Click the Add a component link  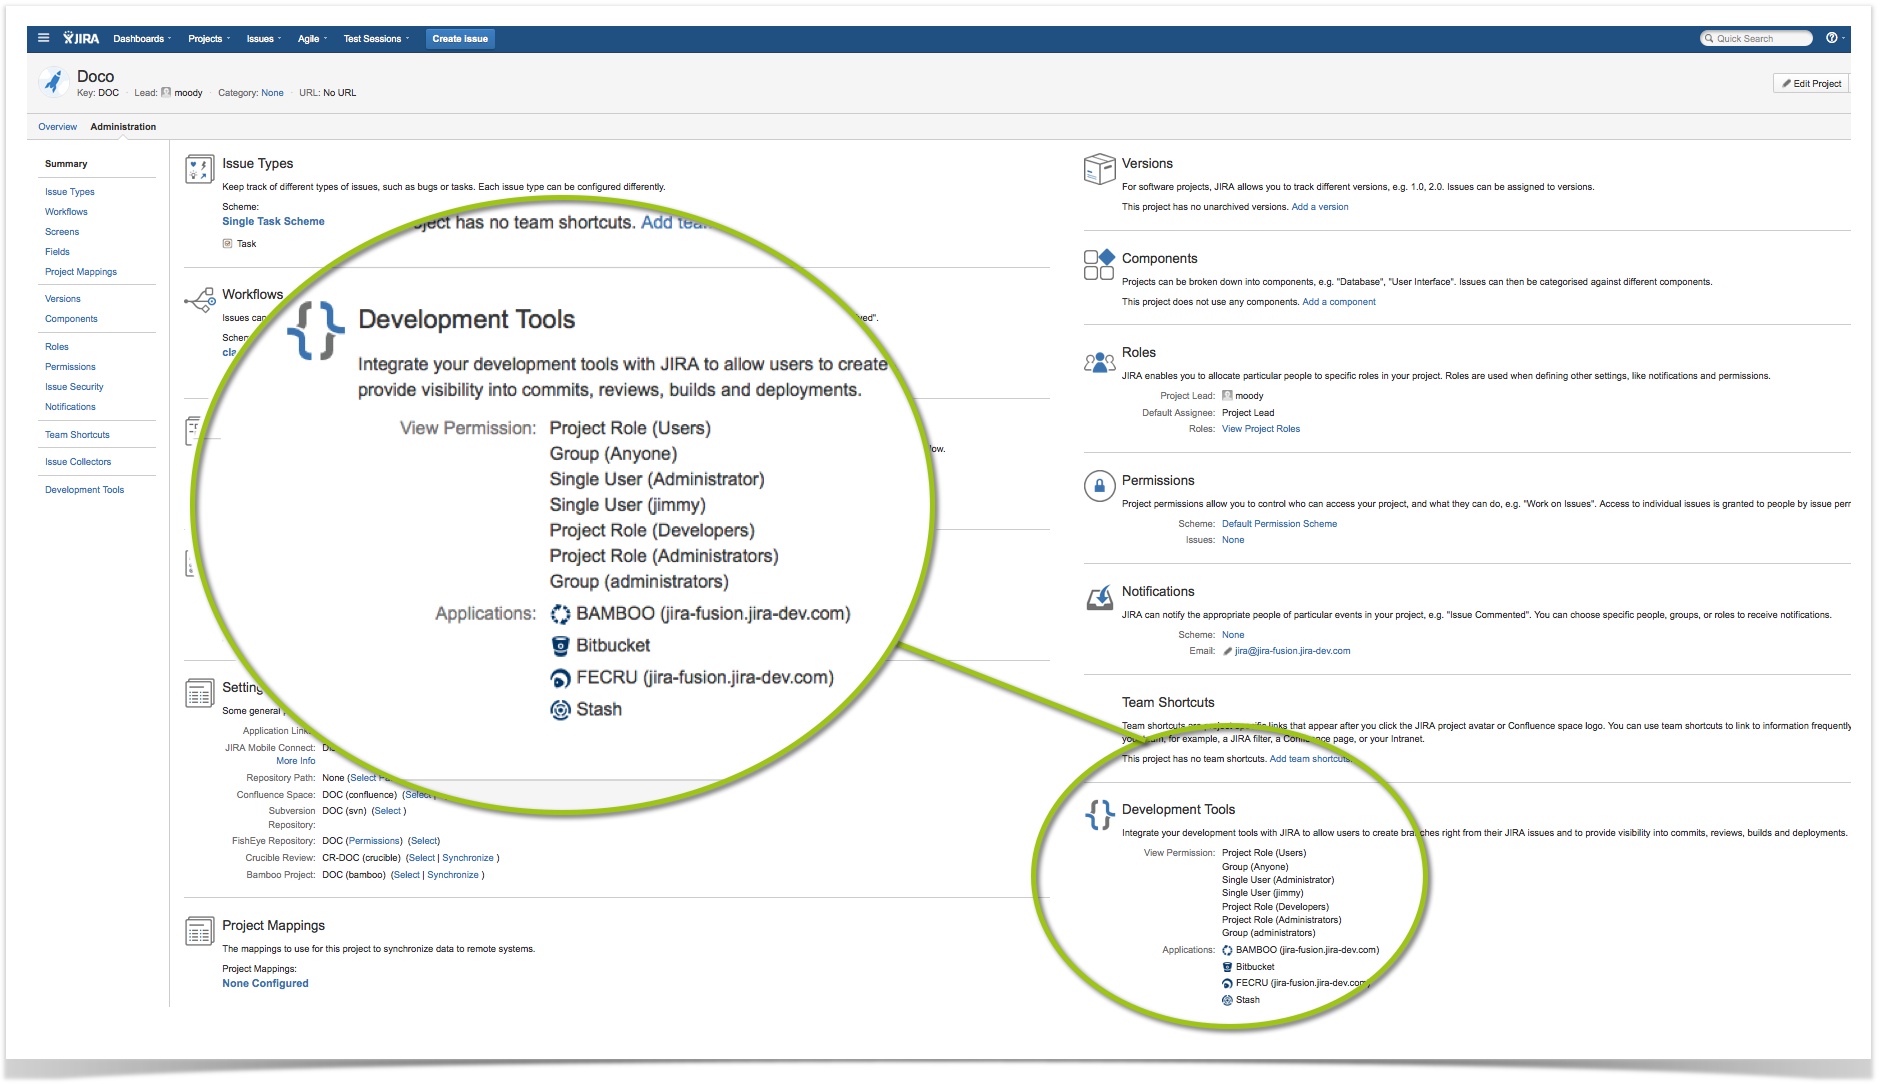[x=1339, y=302]
